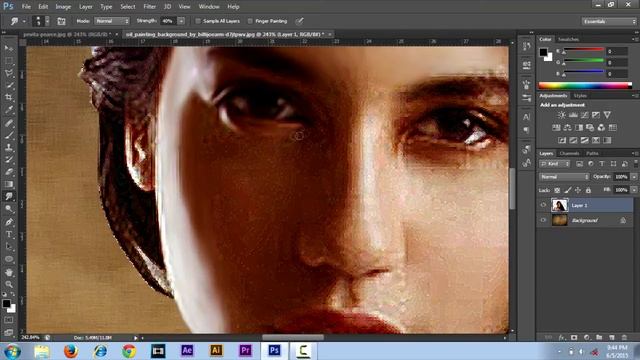Open Chrome from taskbar
This screenshot has width=640, height=360.
[129, 351]
